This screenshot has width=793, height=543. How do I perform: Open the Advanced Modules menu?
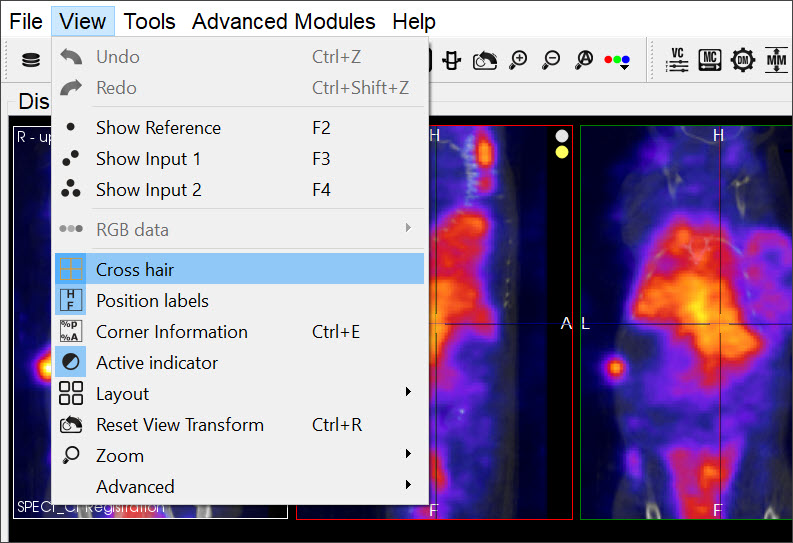(283, 21)
